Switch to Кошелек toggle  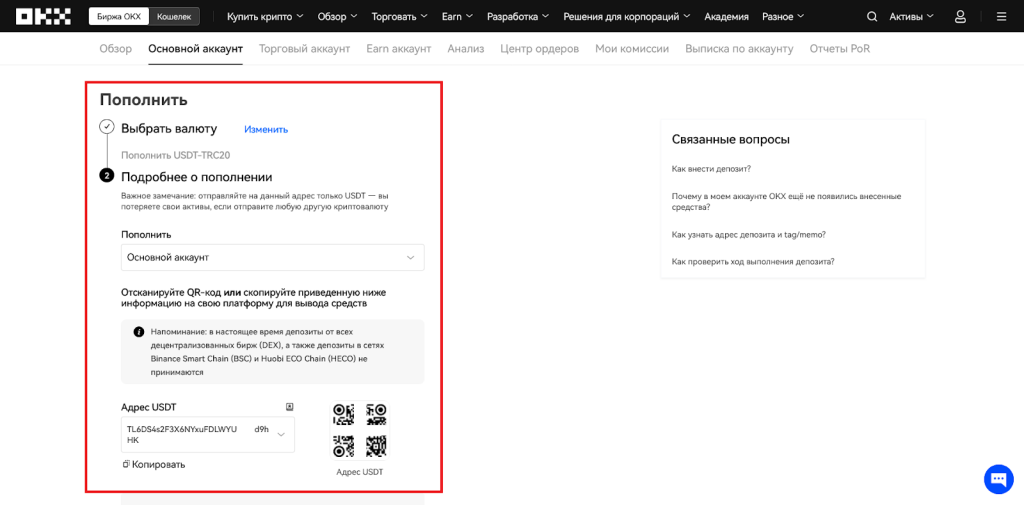point(175,17)
